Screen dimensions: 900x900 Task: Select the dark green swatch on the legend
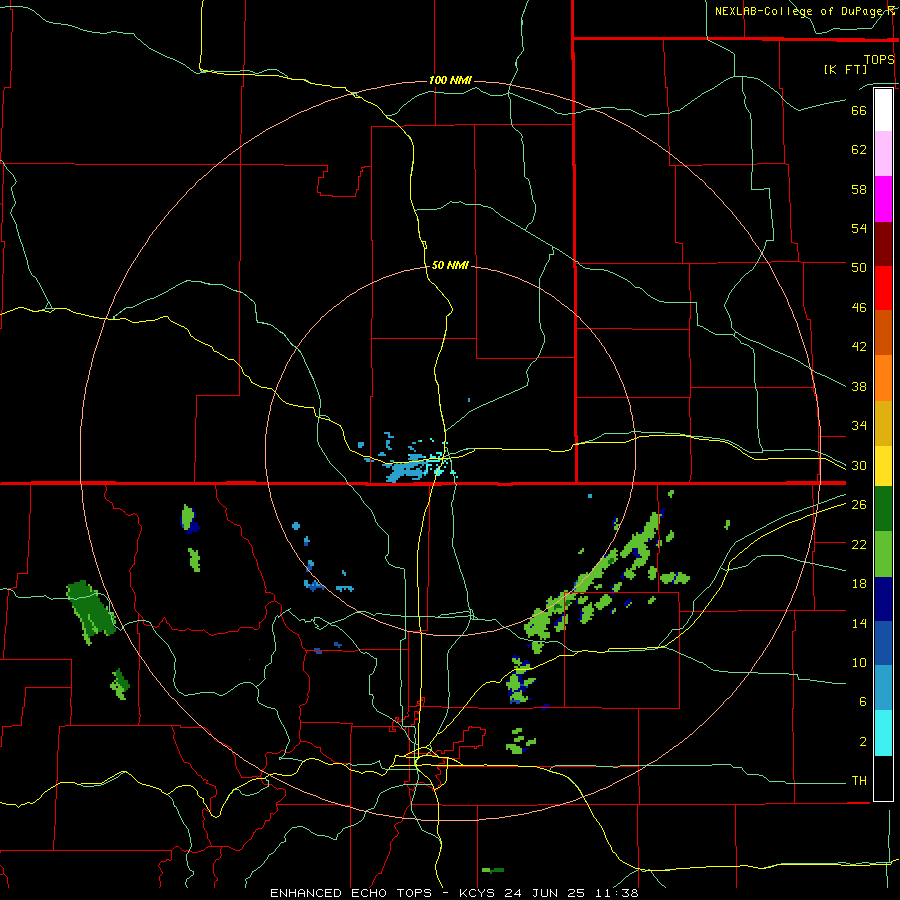(x=883, y=509)
